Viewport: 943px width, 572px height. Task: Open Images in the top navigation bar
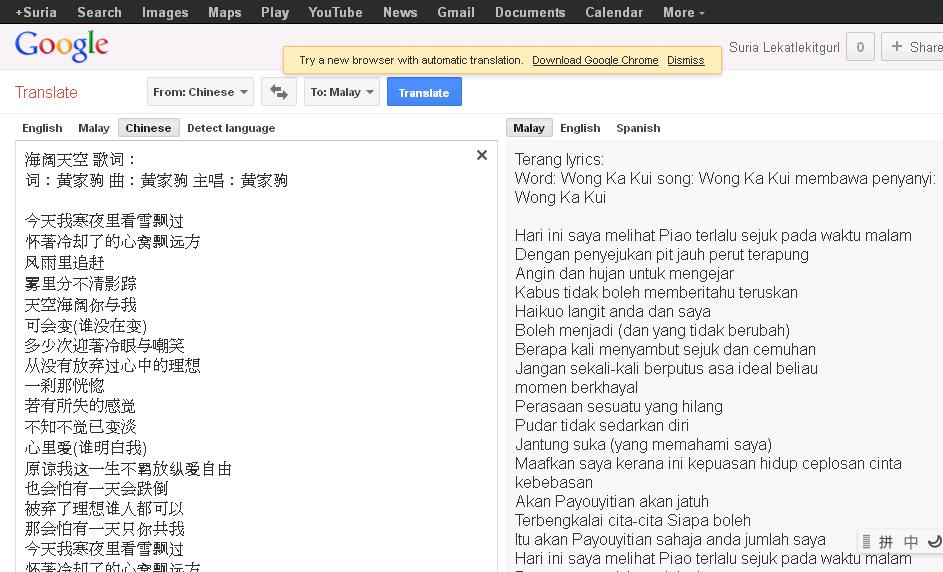point(165,12)
